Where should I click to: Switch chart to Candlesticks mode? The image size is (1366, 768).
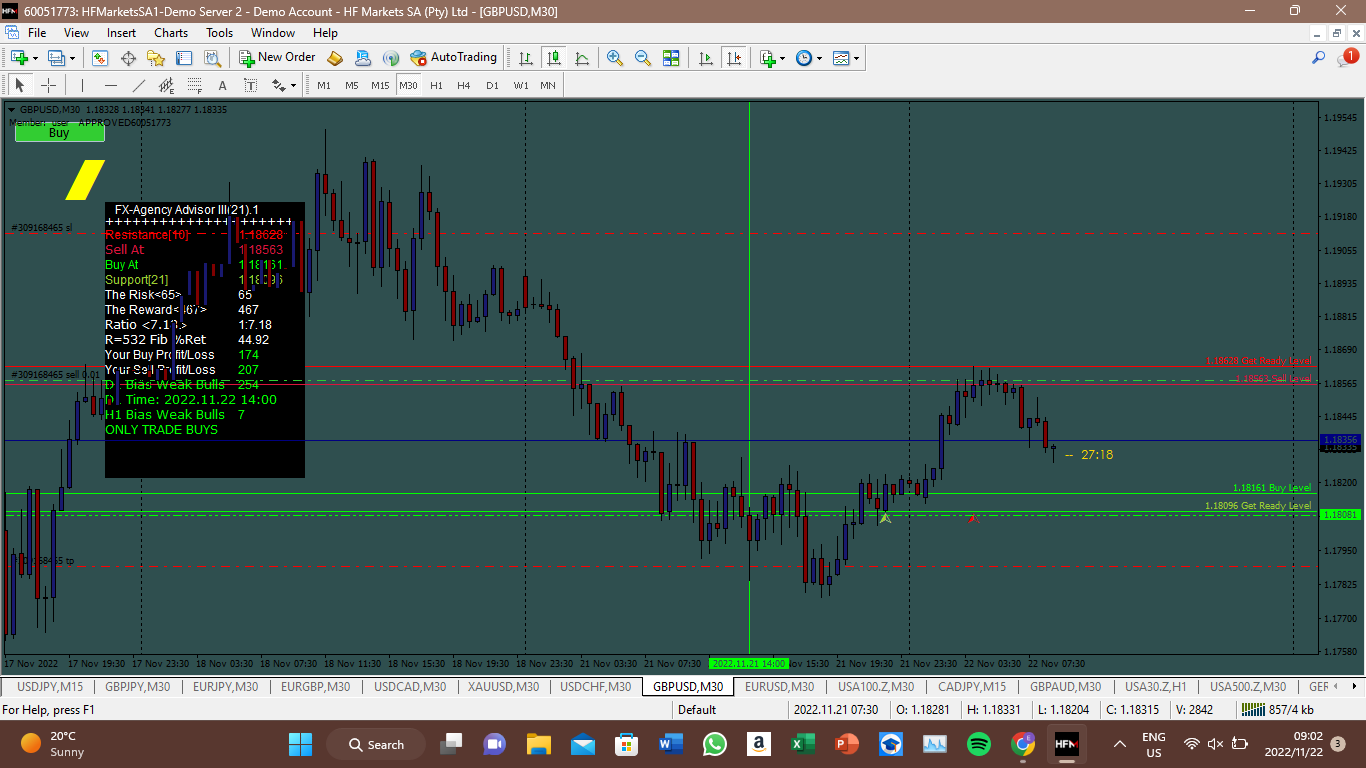point(553,58)
